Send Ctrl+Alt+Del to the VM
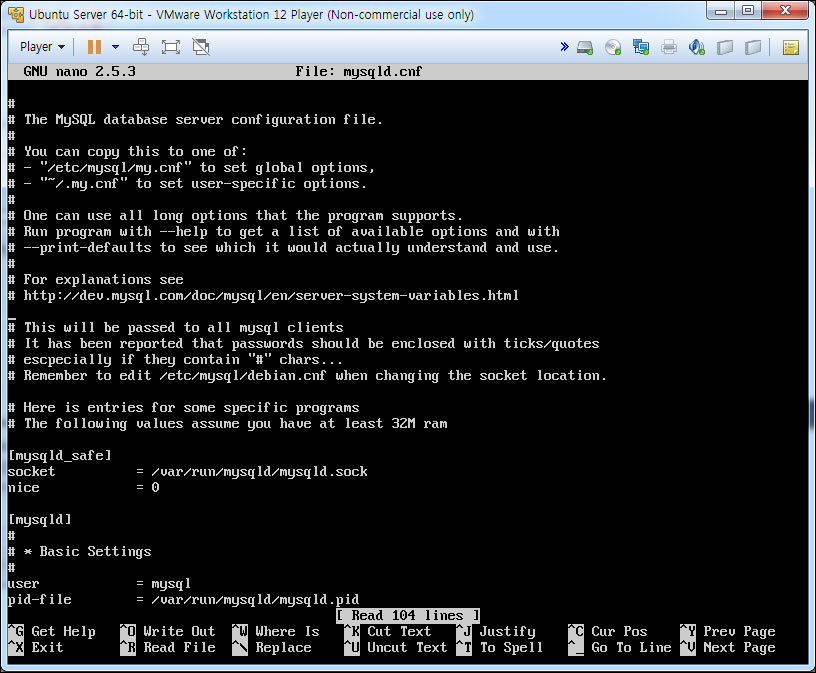 pyautogui.click(x=141, y=47)
